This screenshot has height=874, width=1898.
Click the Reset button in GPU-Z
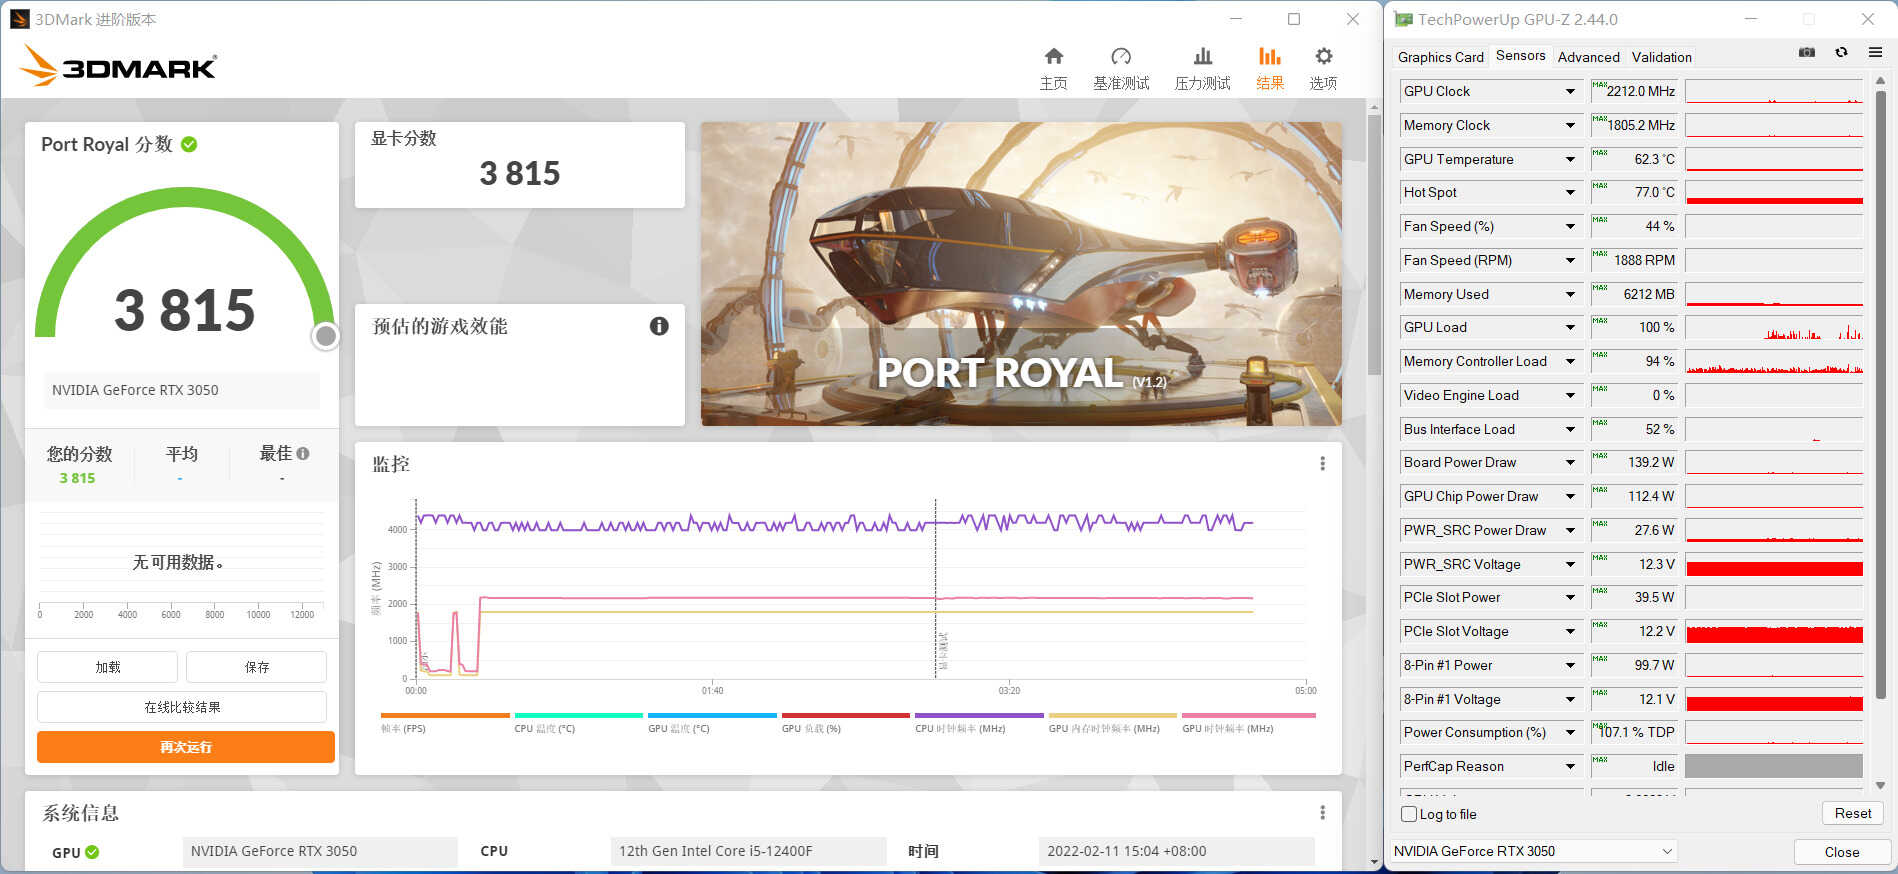pyautogui.click(x=1852, y=814)
